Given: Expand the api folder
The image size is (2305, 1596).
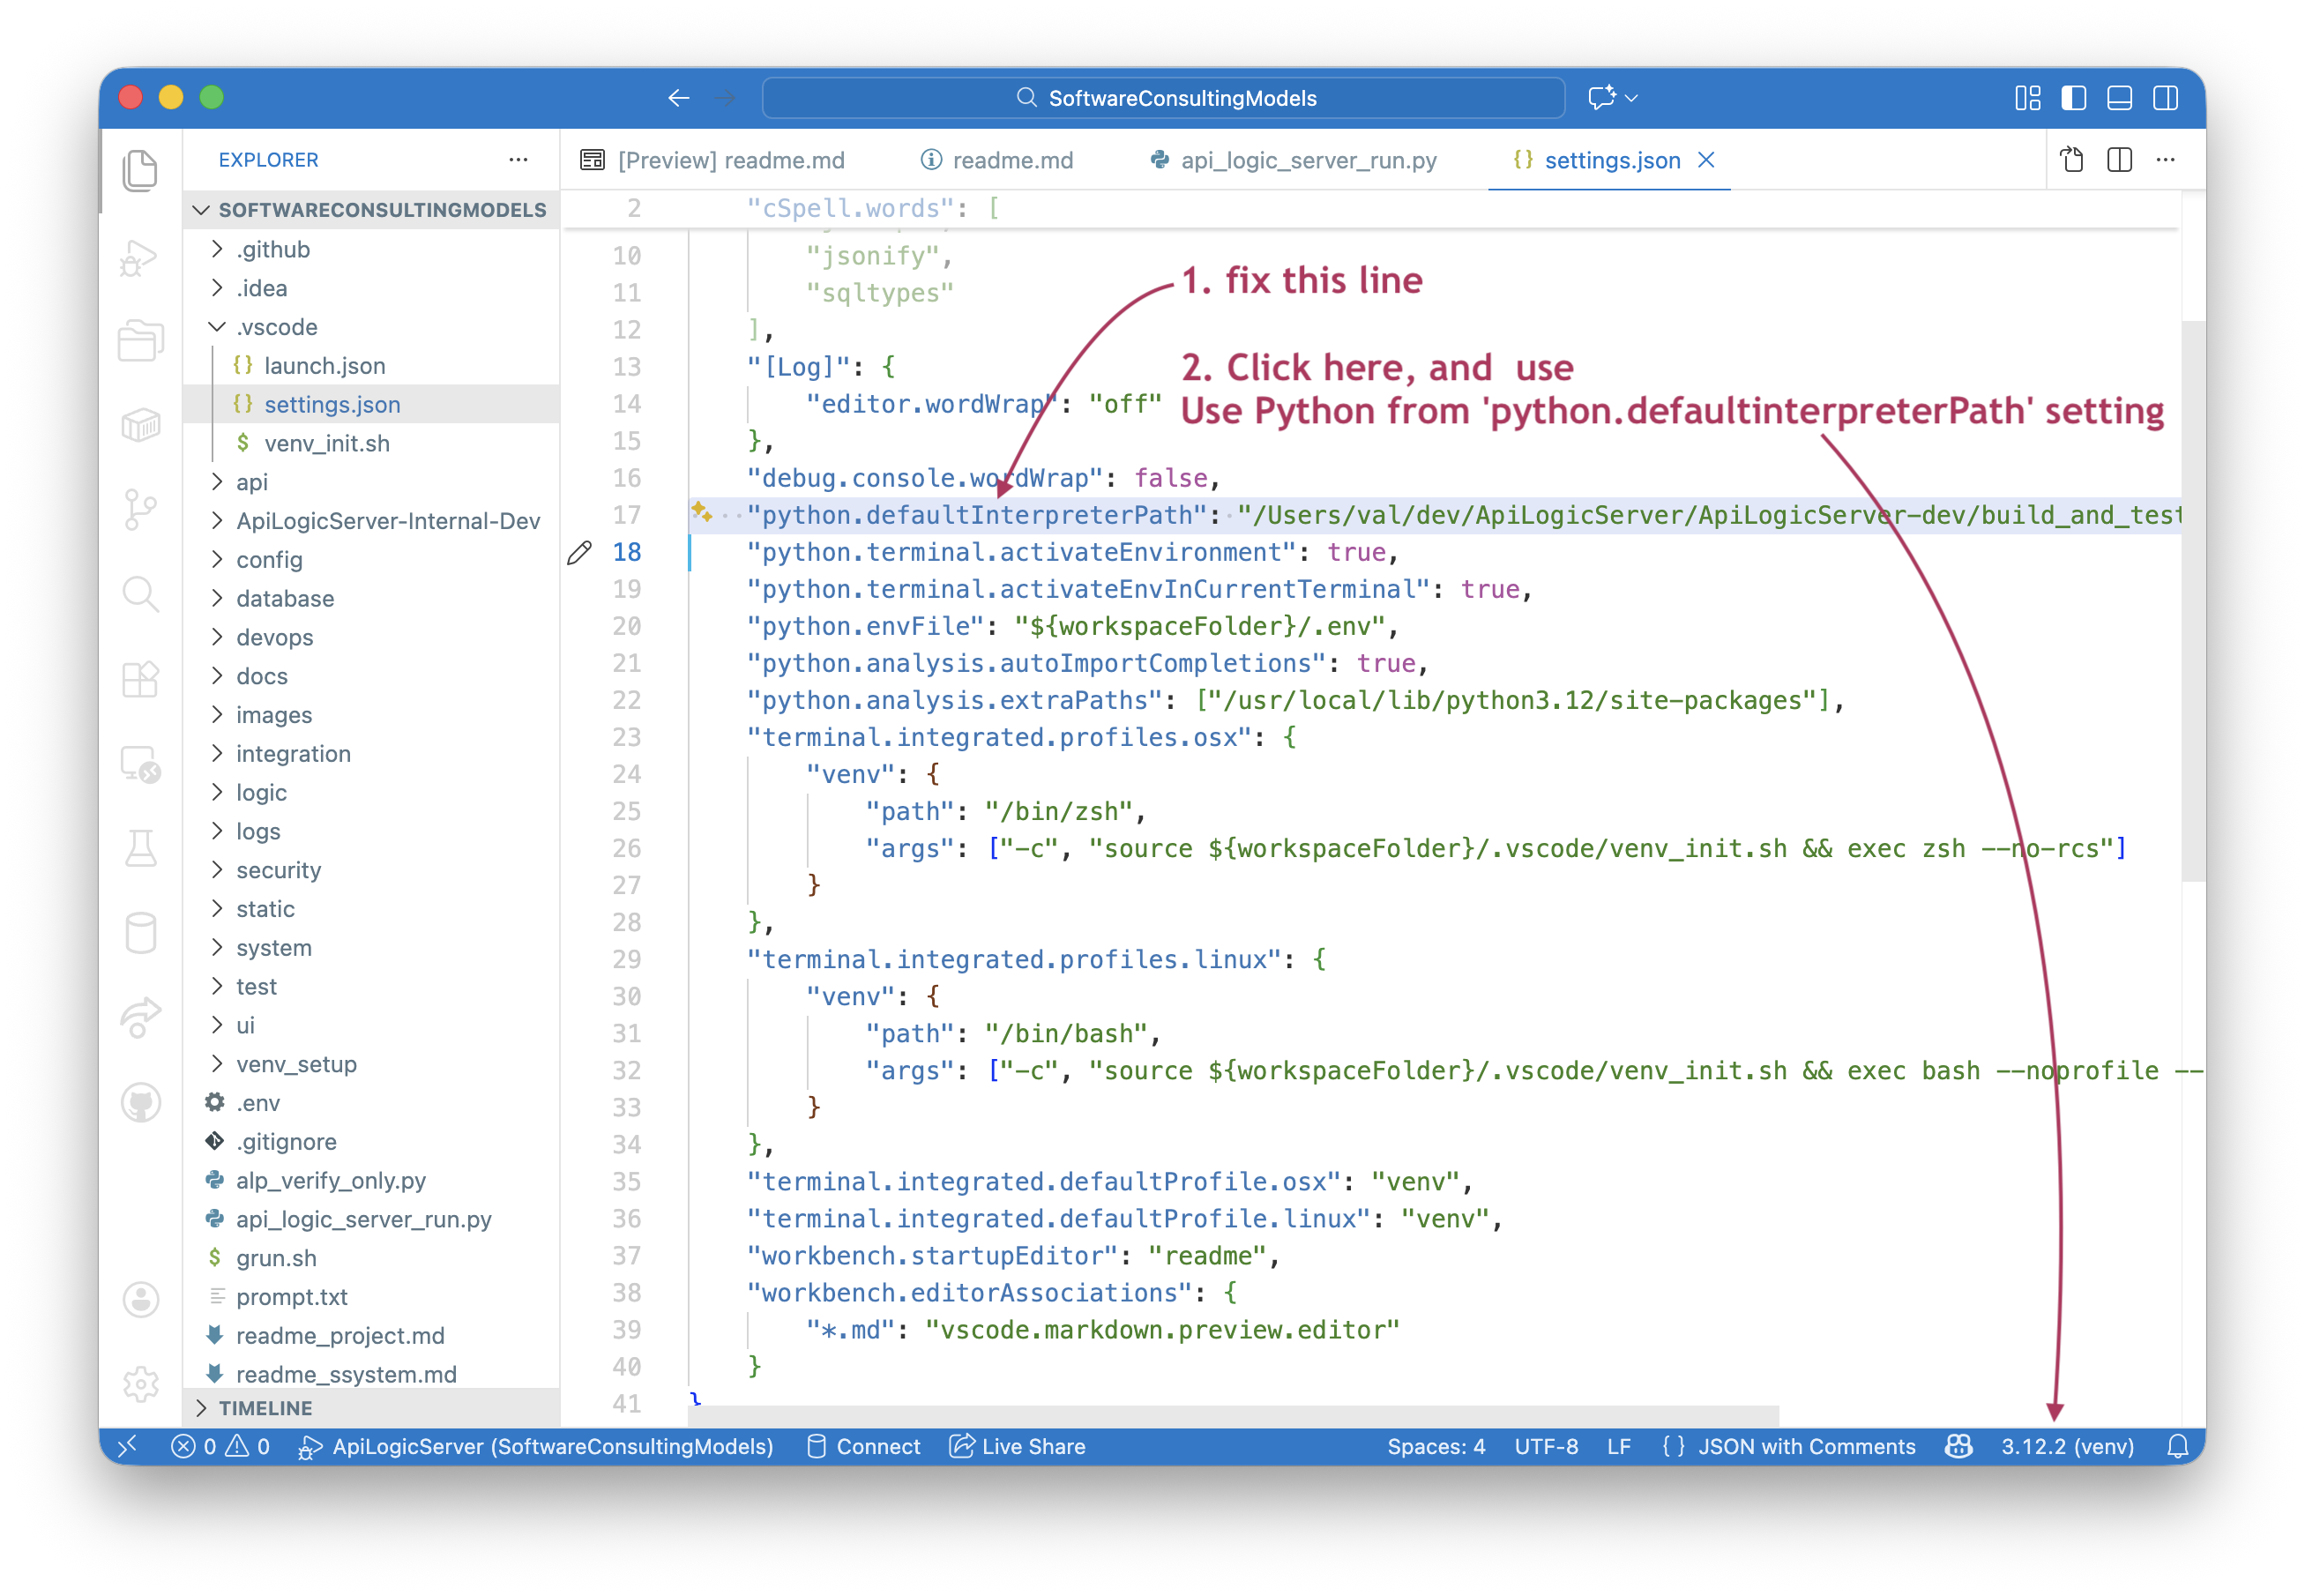Looking at the screenshot, I should (x=252, y=482).
